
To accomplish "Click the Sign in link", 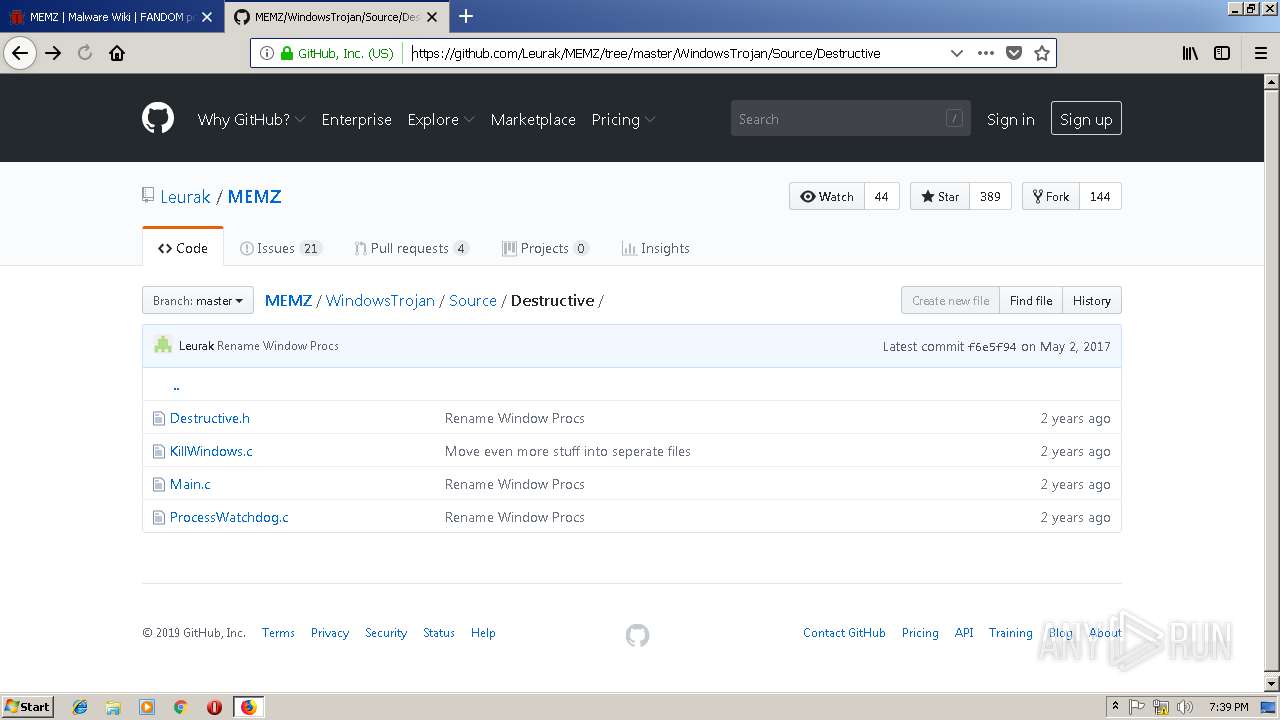I will coord(1011,119).
